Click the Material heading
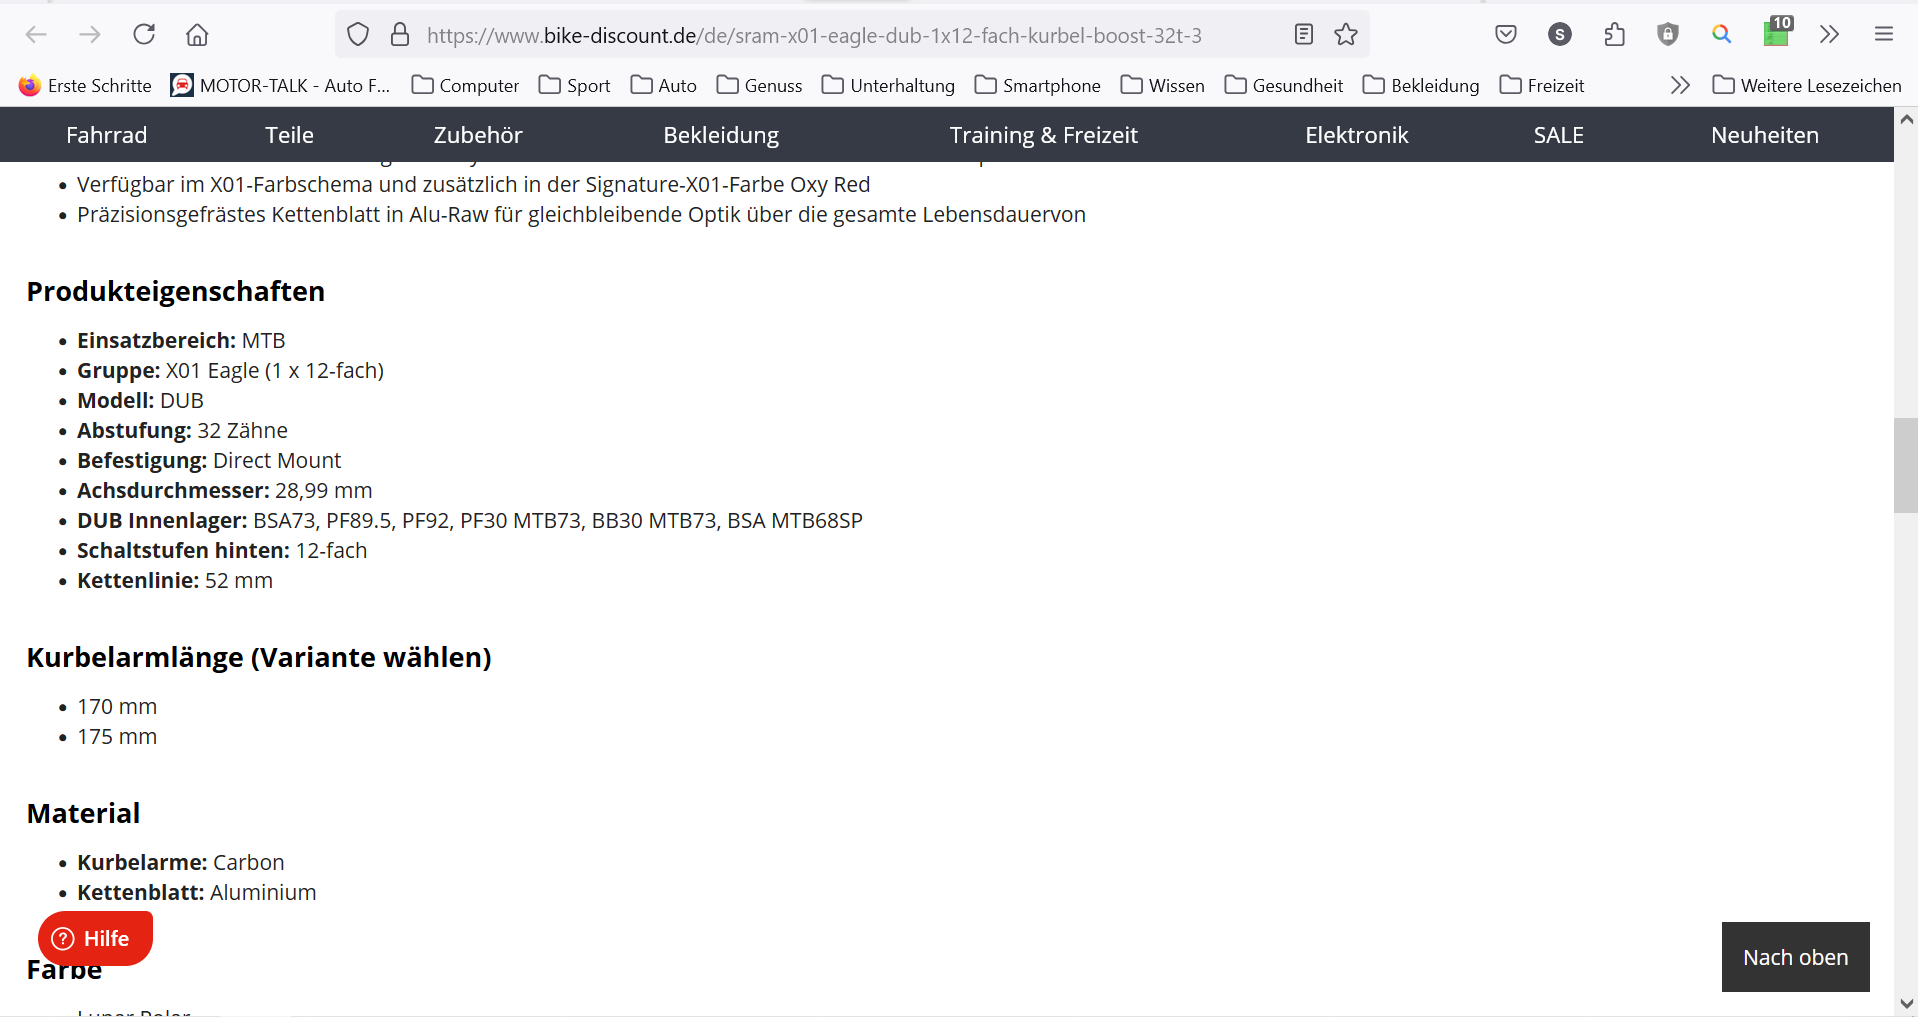Image resolution: width=1918 pixels, height=1017 pixels. pos(84,813)
